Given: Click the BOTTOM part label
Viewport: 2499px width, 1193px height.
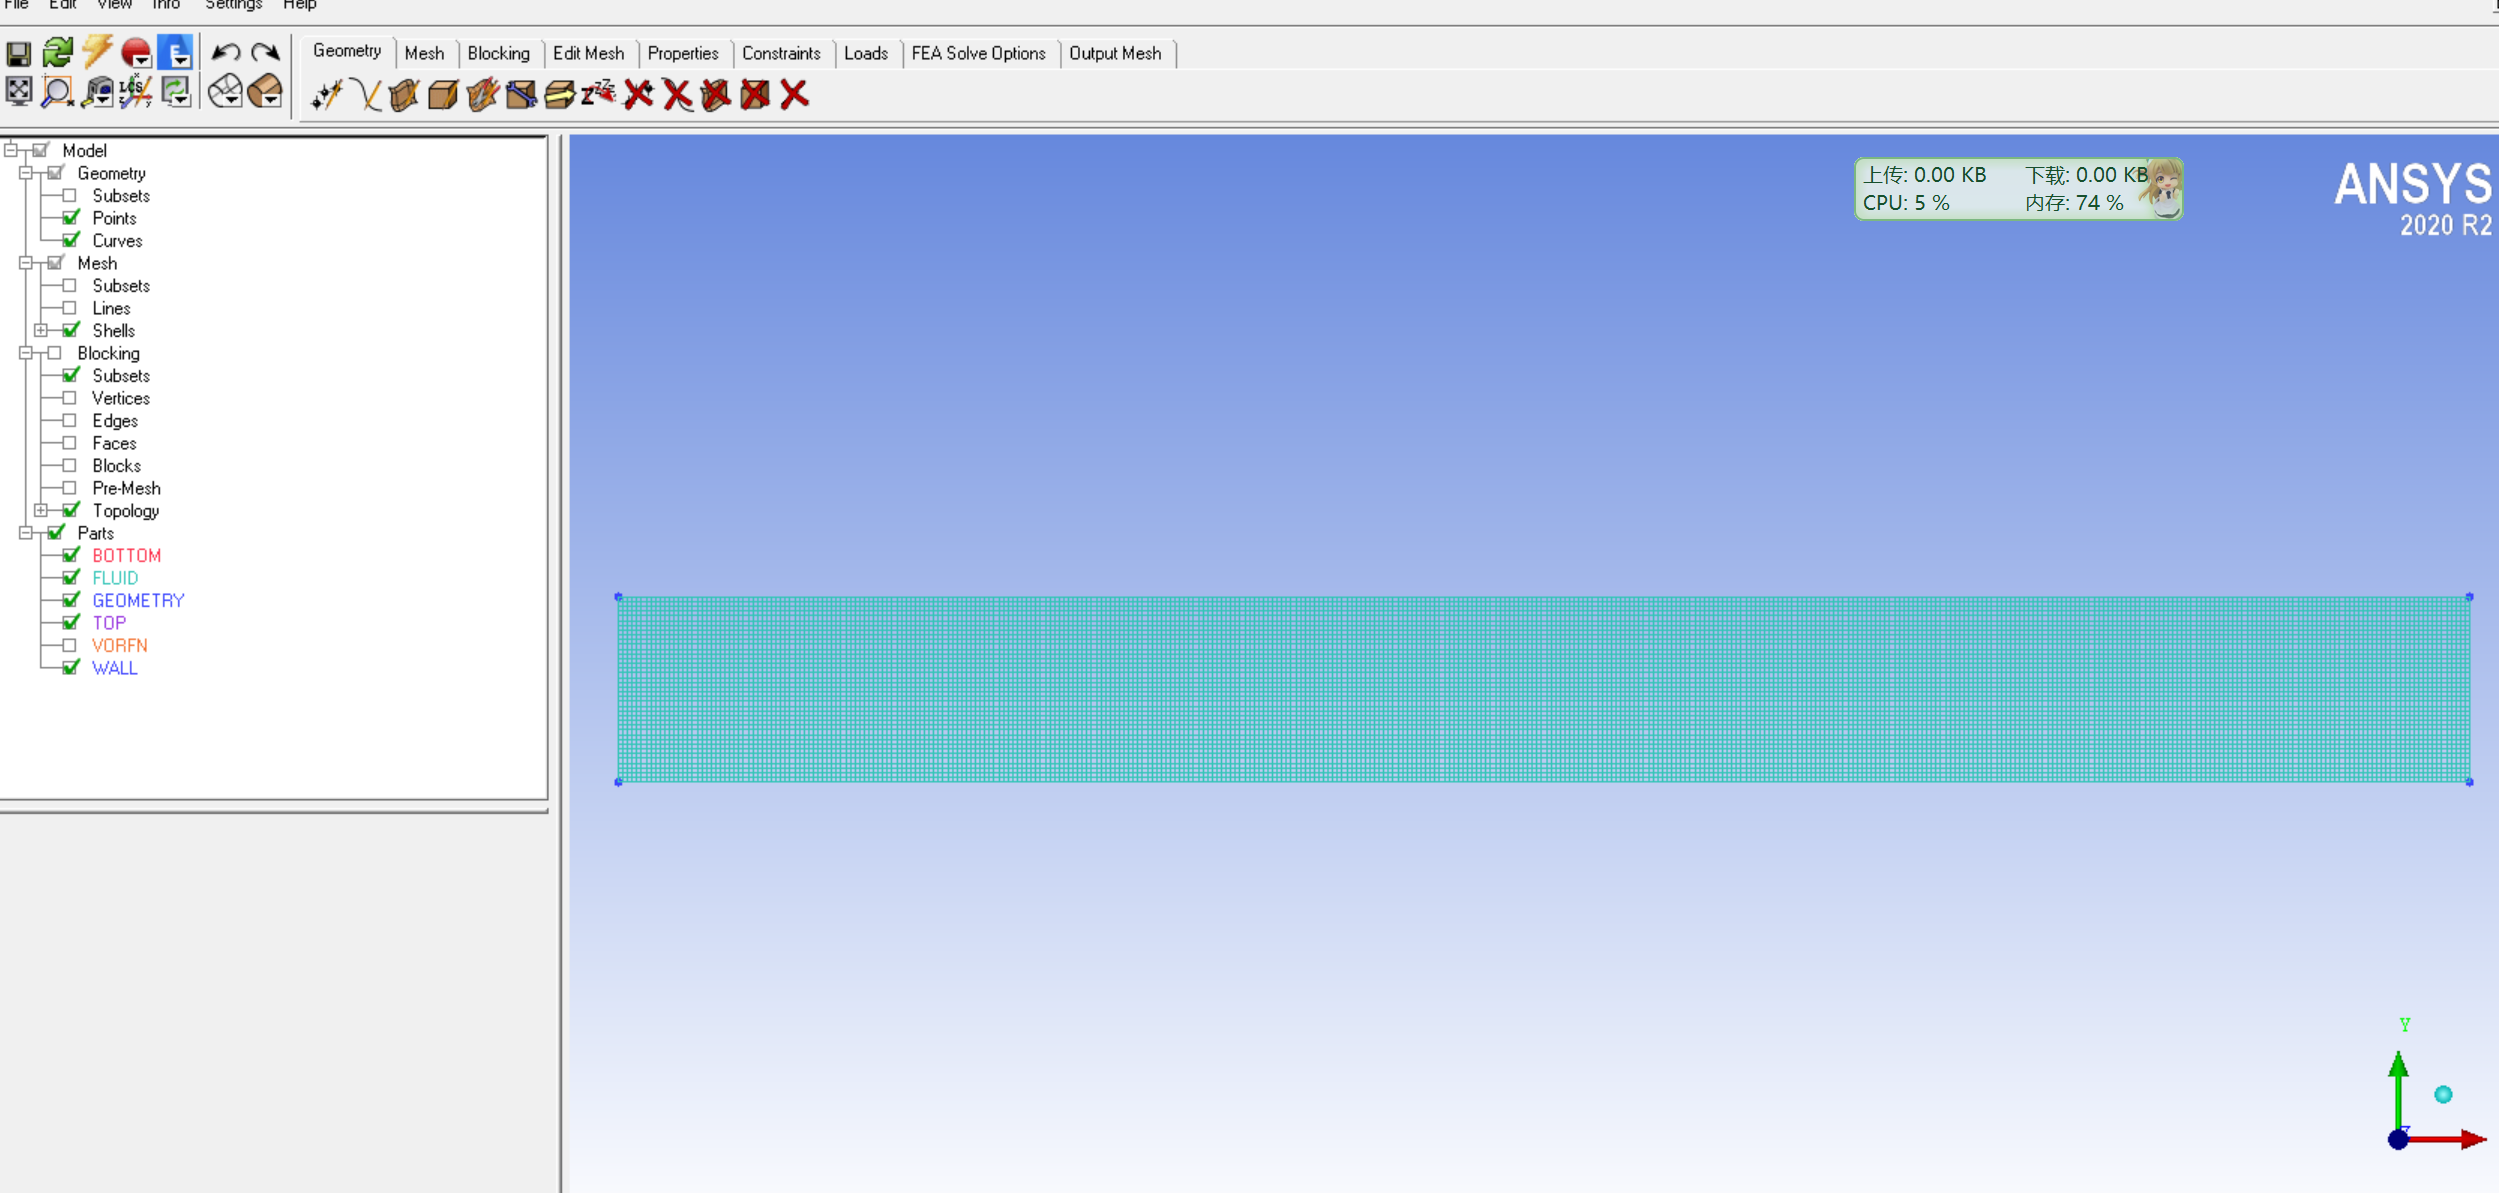Looking at the screenshot, I should coord(126,555).
